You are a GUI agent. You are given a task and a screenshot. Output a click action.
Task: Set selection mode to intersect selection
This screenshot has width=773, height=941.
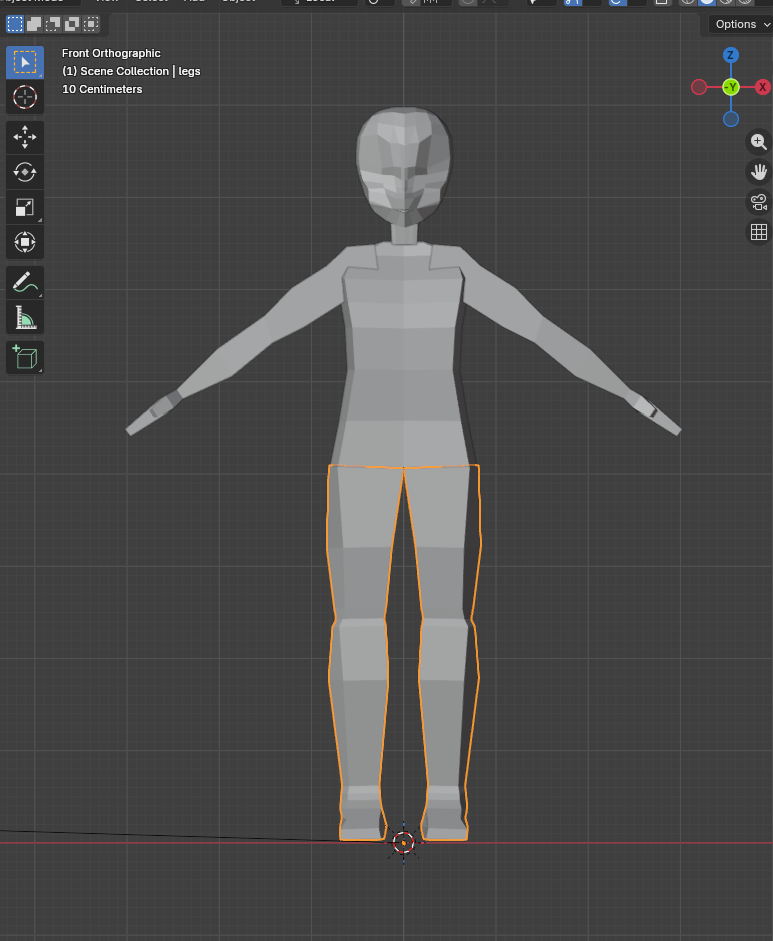point(91,24)
